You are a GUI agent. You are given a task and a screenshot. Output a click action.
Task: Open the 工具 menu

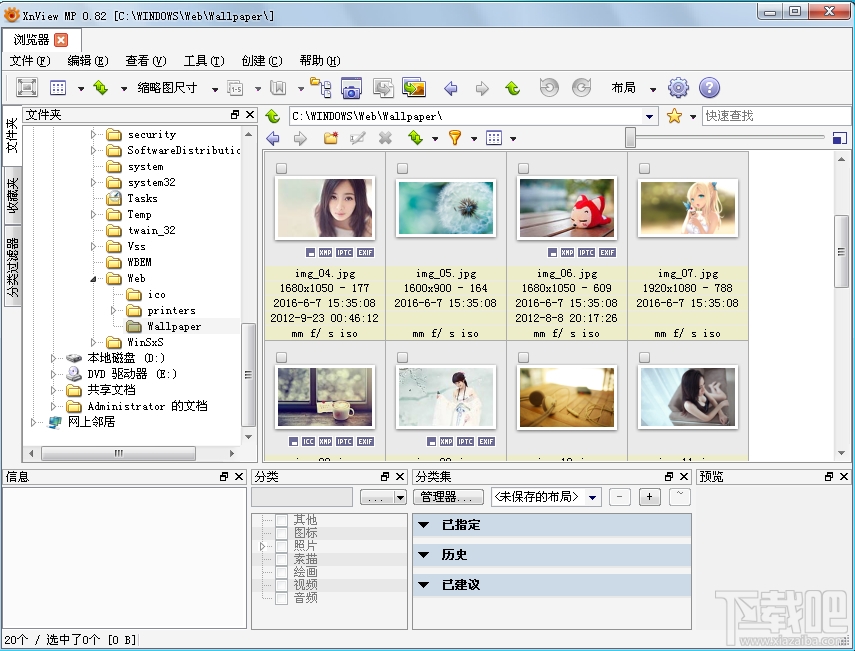point(203,60)
